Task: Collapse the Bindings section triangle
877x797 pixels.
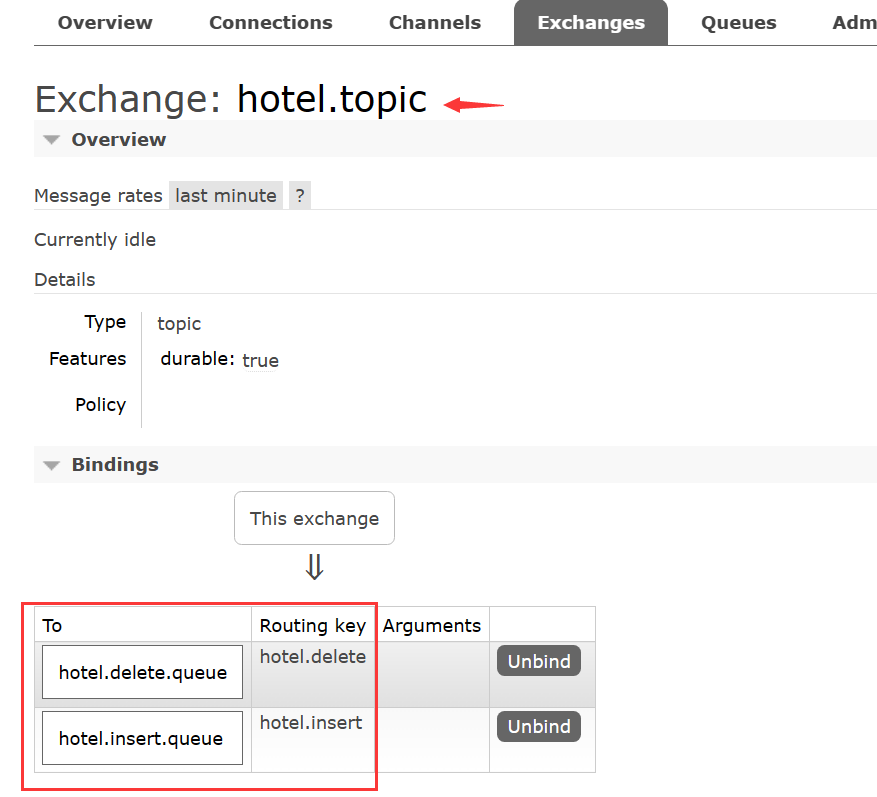Action: [51, 465]
